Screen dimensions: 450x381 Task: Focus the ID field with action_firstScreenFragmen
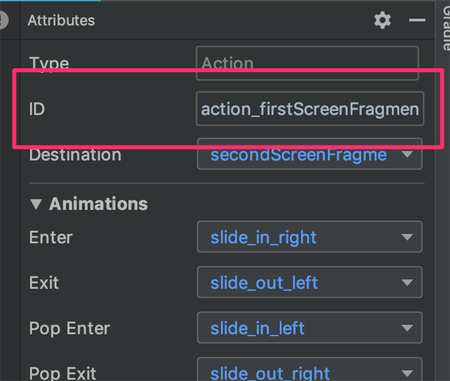[x=310, y=109]
